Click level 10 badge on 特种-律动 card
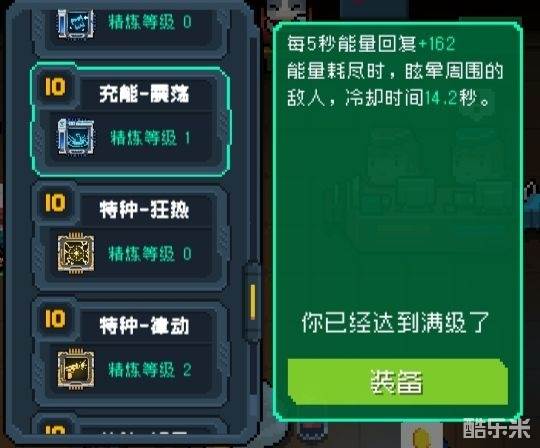Image resolution: width=540 pixels, height=448 pixels. [x=55, y=319]
